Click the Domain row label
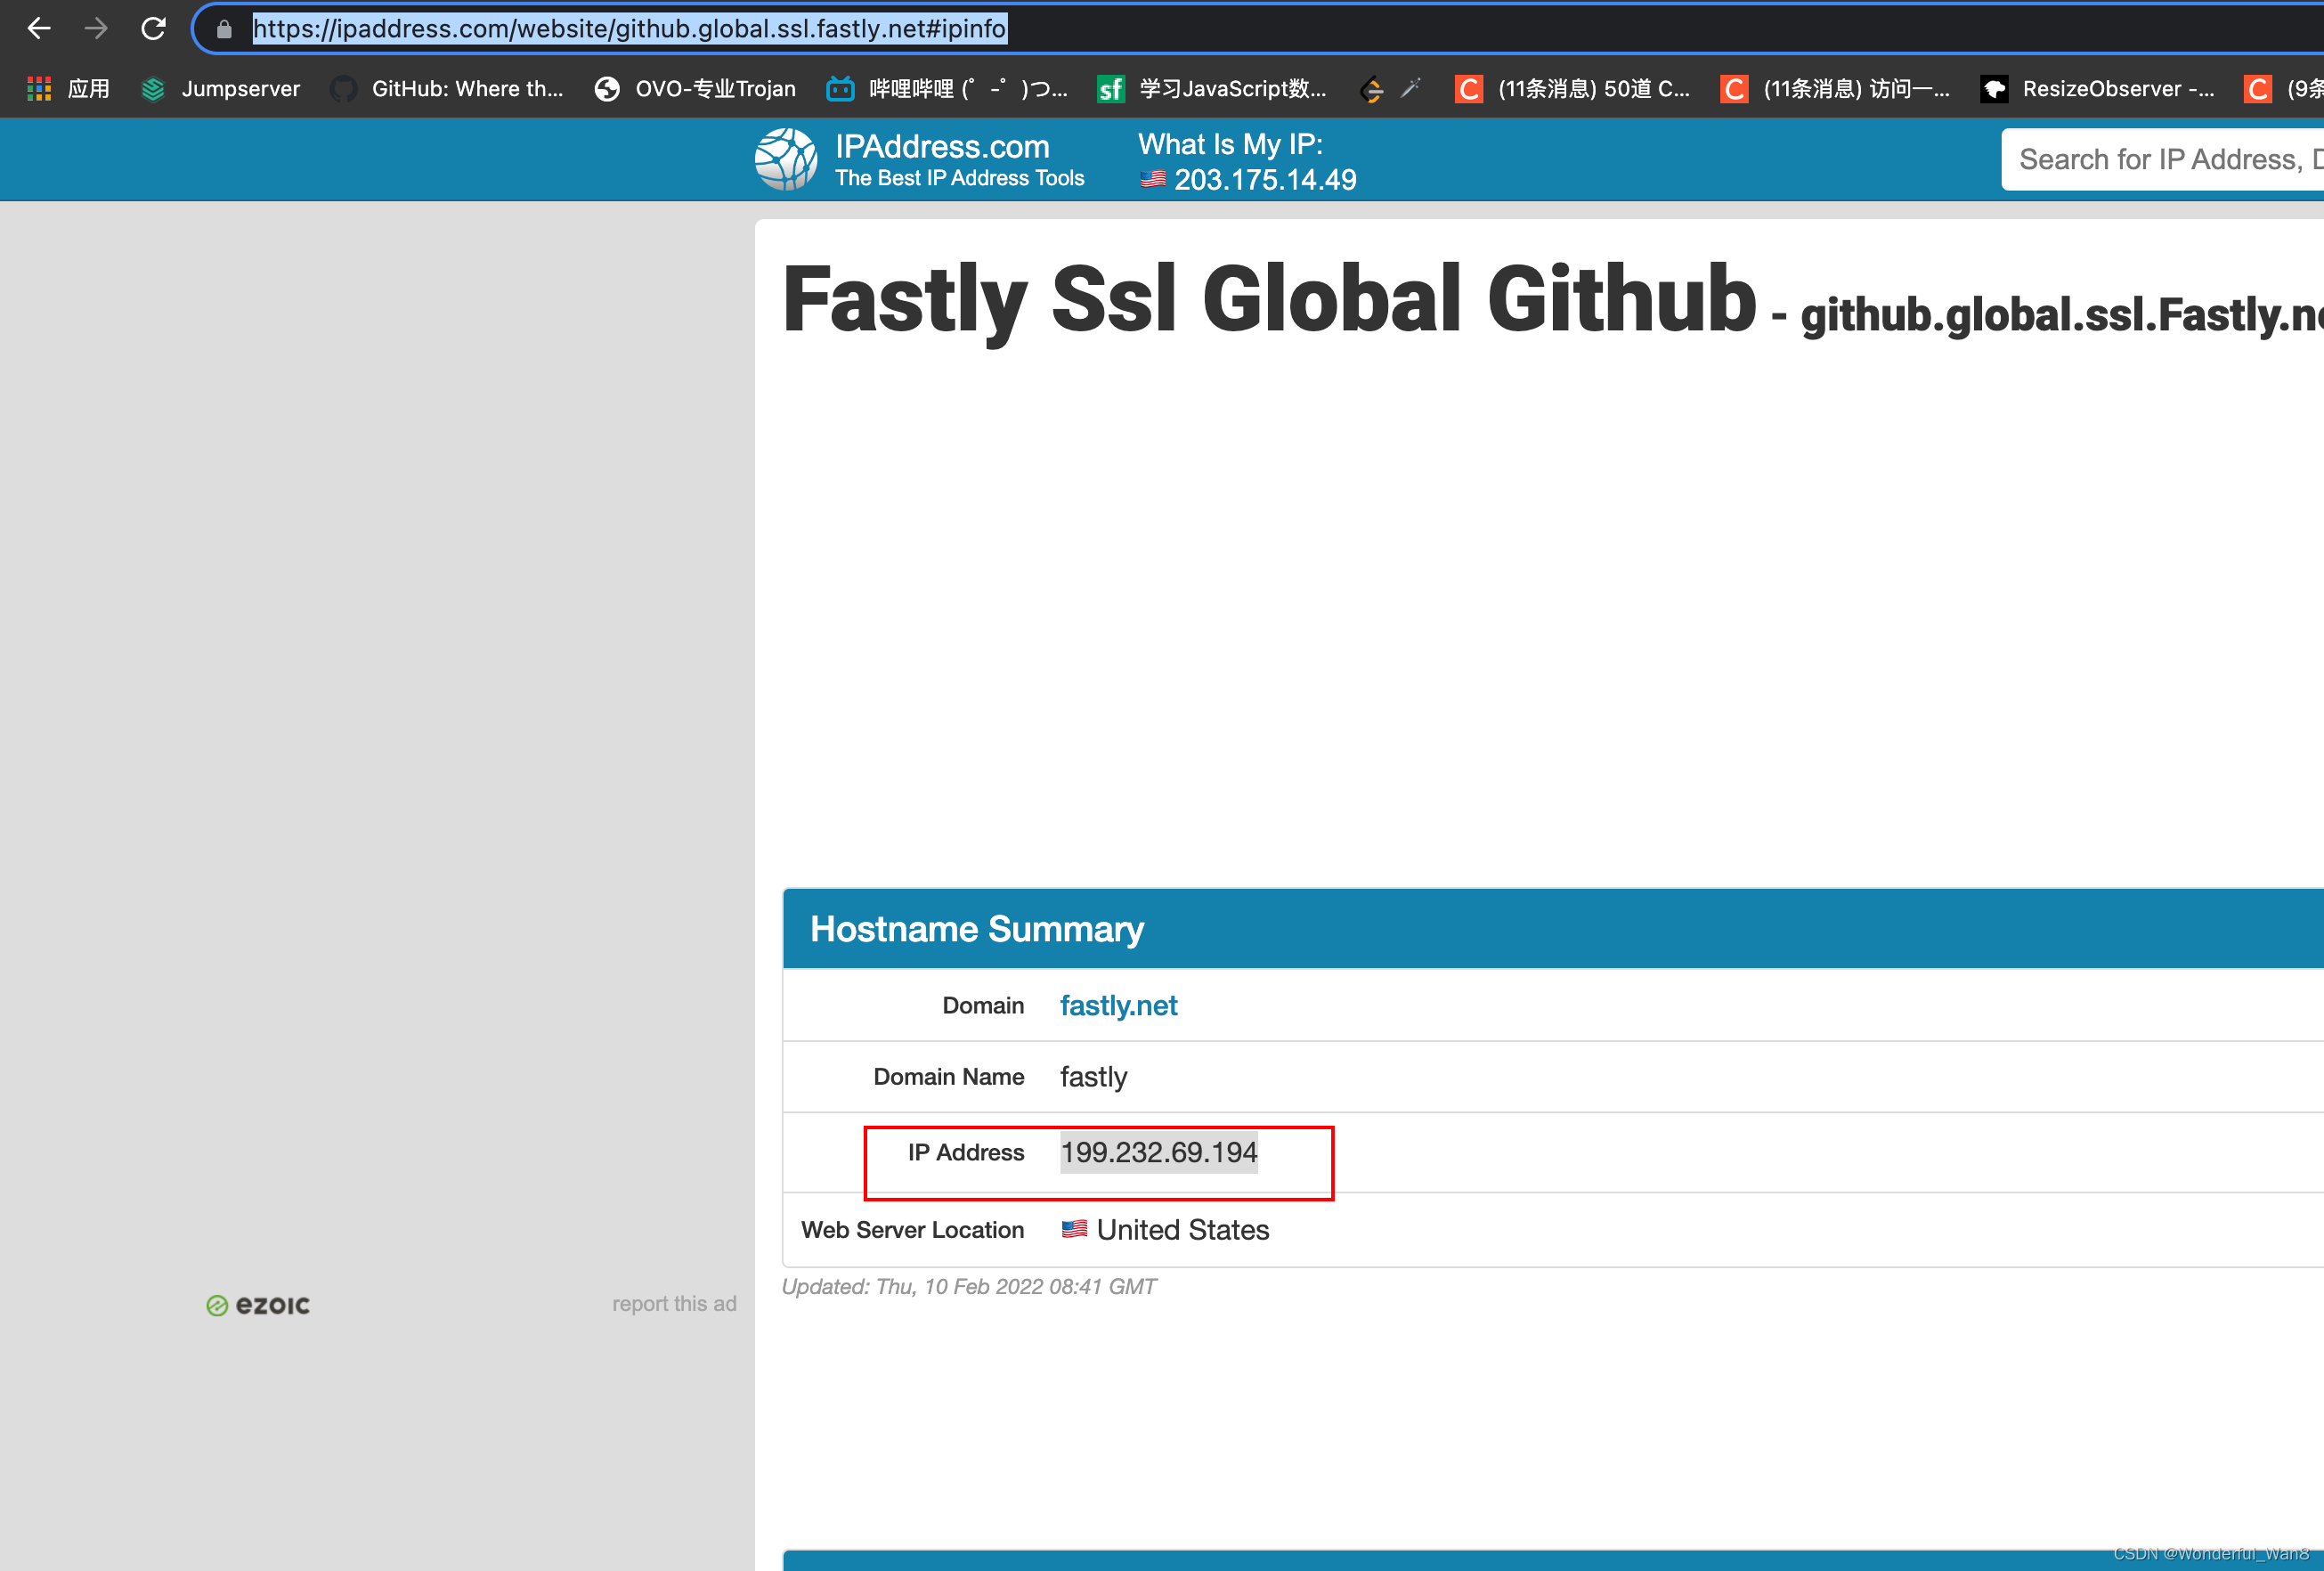 pyautogui.click(x=983, y=1006)
